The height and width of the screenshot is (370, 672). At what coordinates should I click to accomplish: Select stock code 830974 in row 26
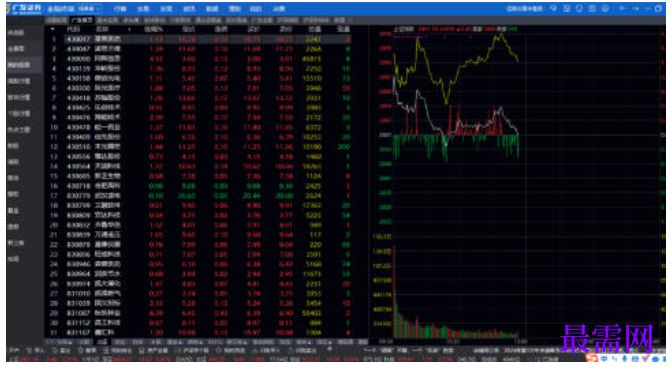click(x=78, y=284)
